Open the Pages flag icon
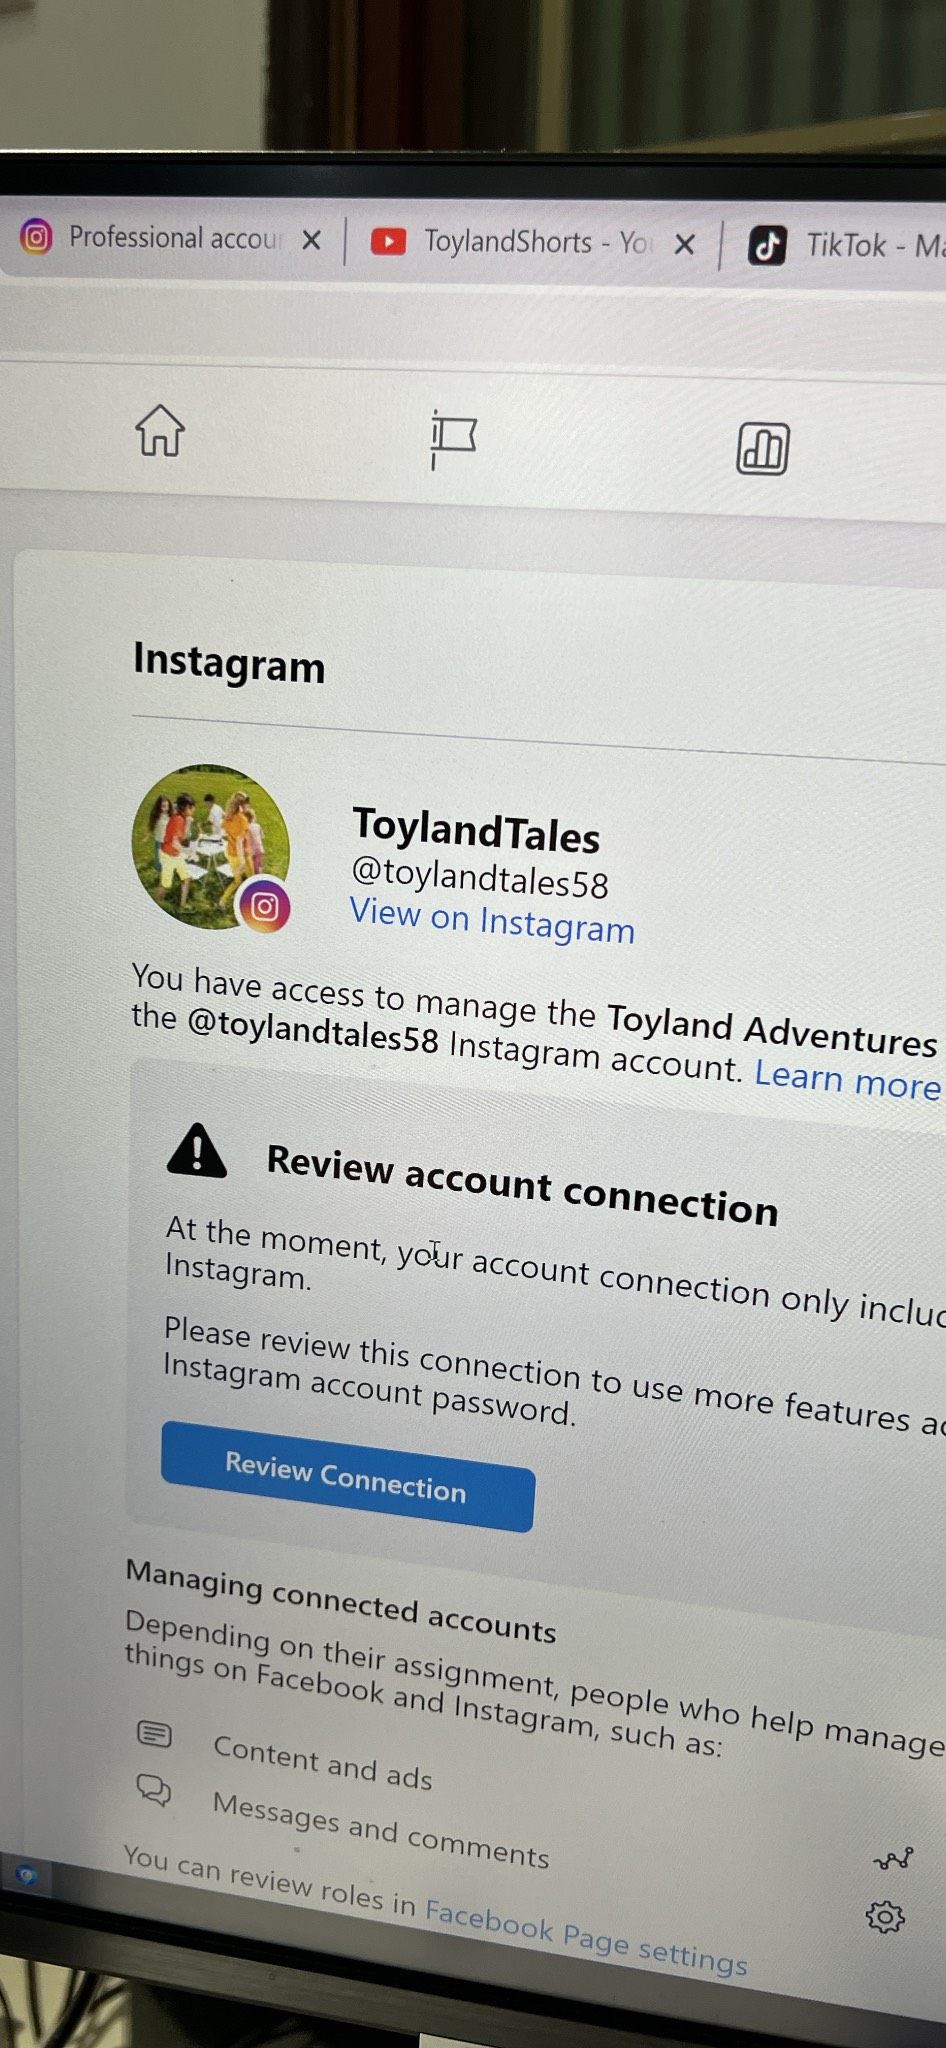946x2048 pixels. point(453,439)
